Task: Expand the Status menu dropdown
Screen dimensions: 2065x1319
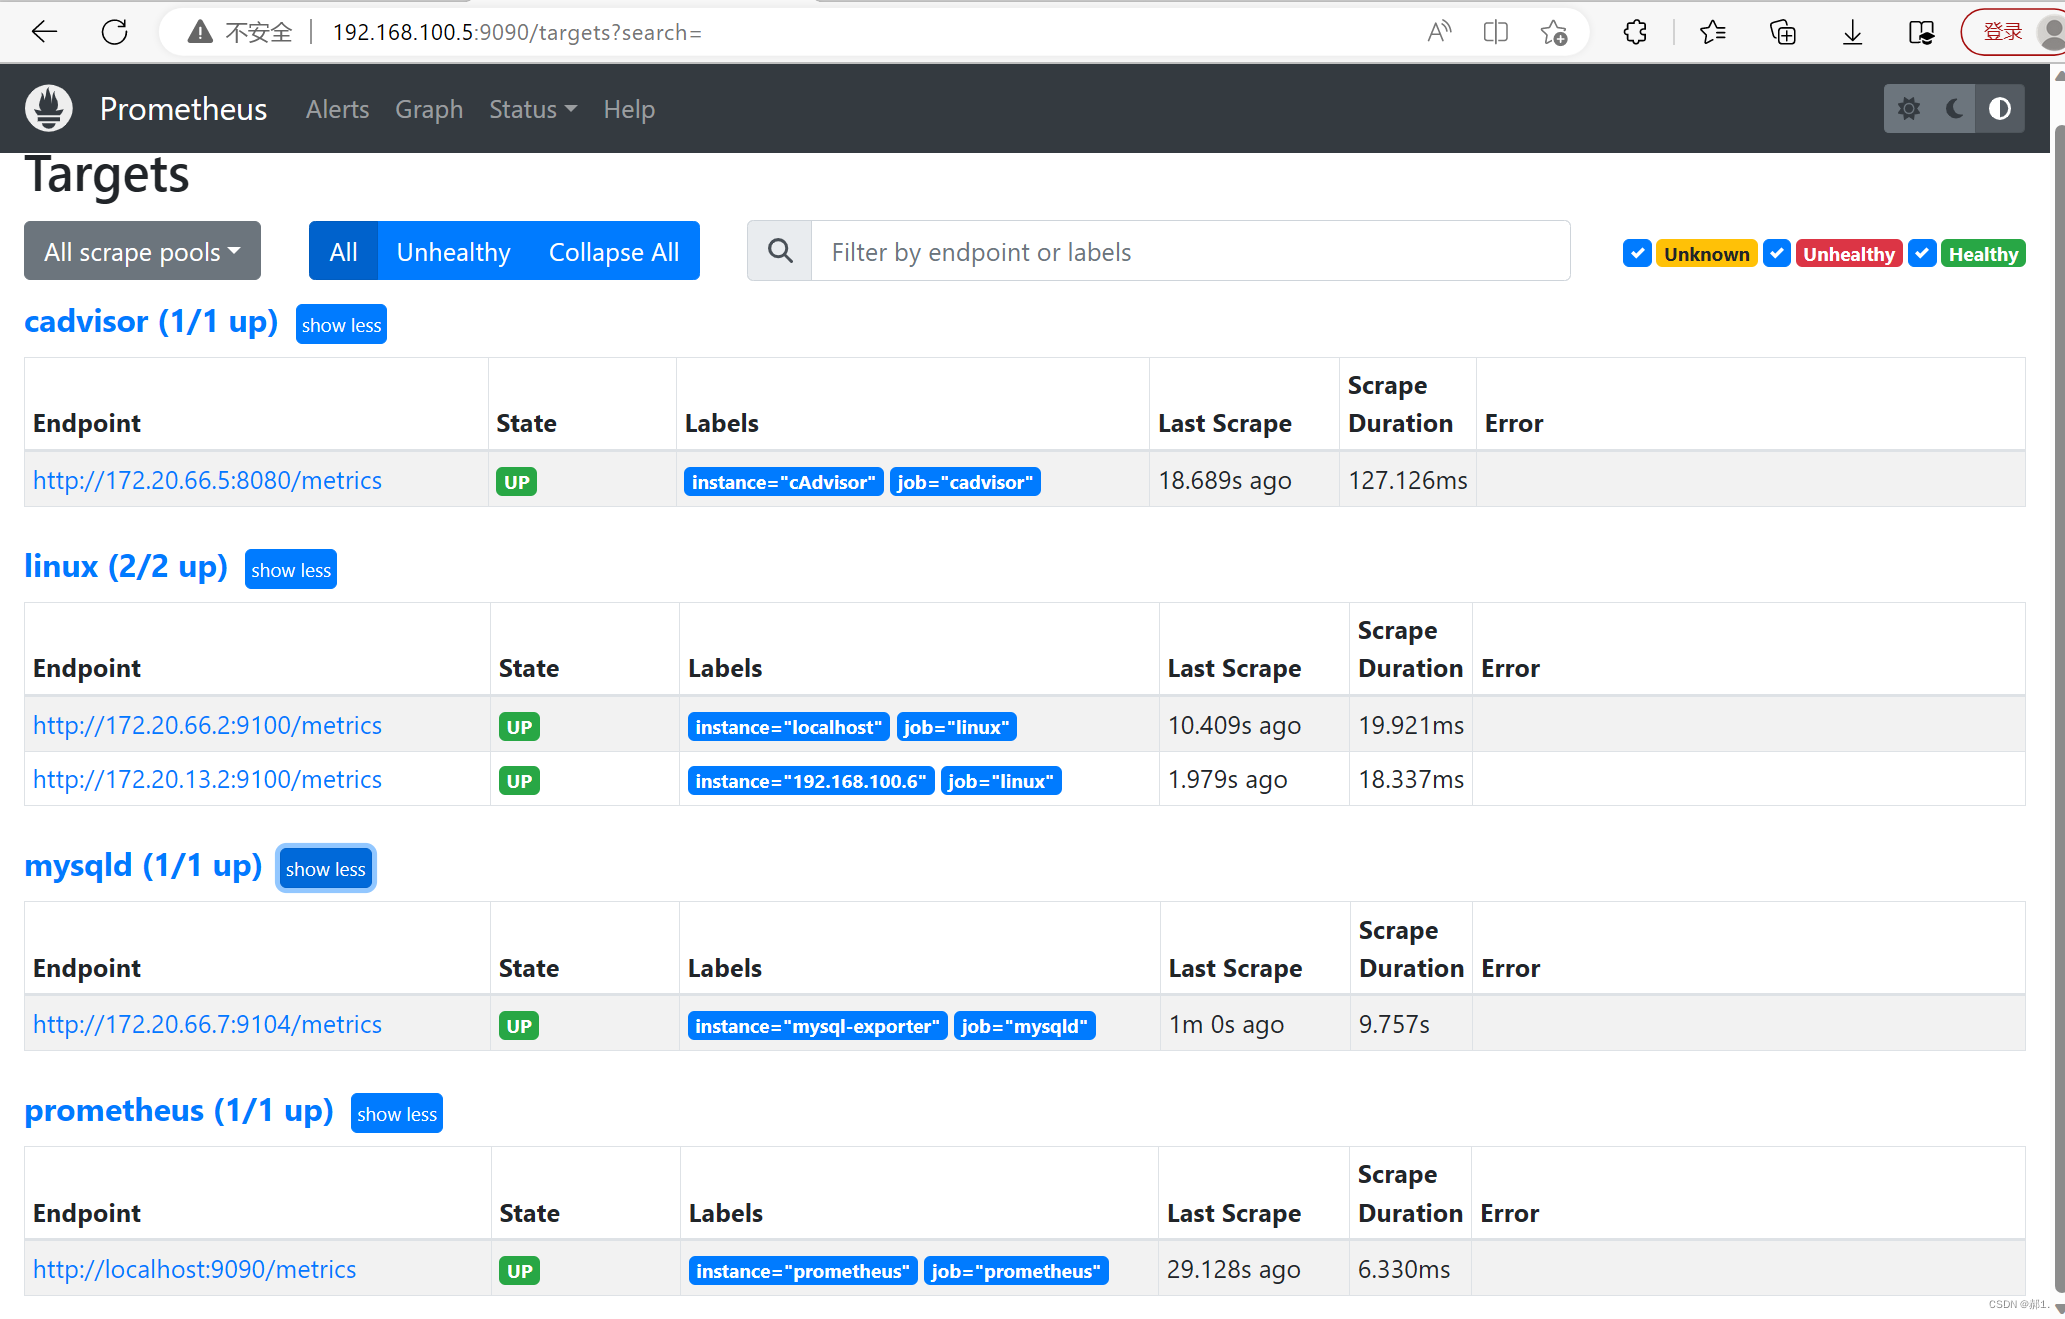Action: point(532,109)
